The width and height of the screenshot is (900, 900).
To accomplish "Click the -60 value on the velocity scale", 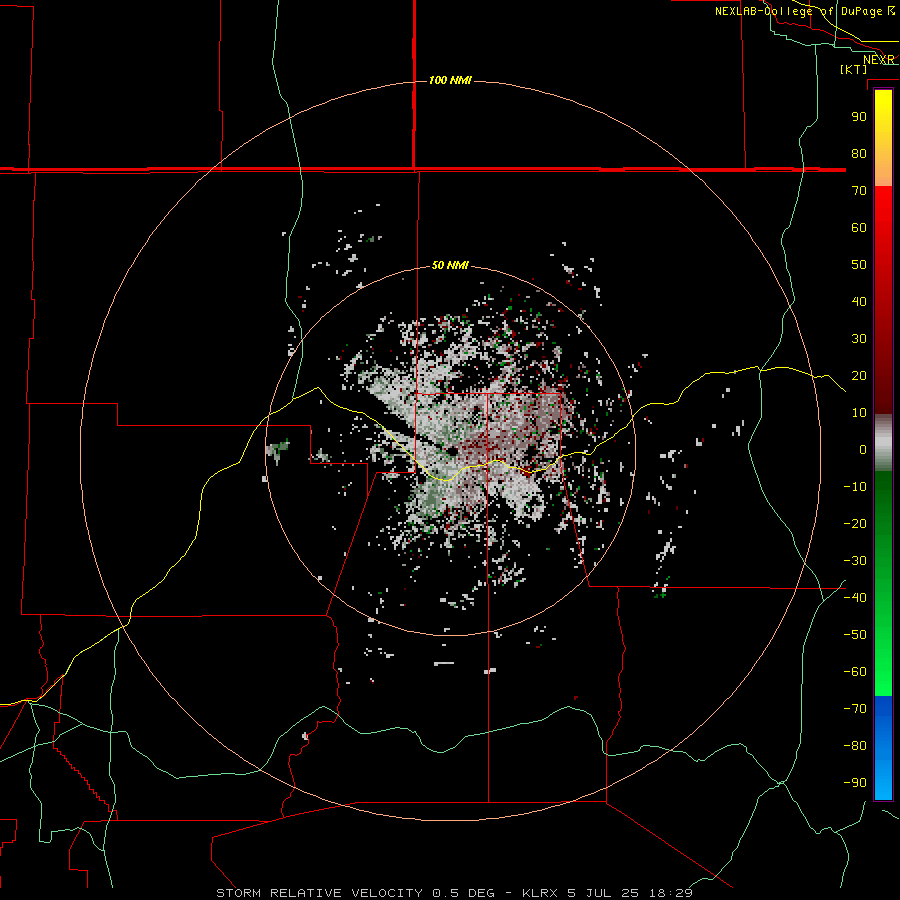I will [x=855, y=672].
